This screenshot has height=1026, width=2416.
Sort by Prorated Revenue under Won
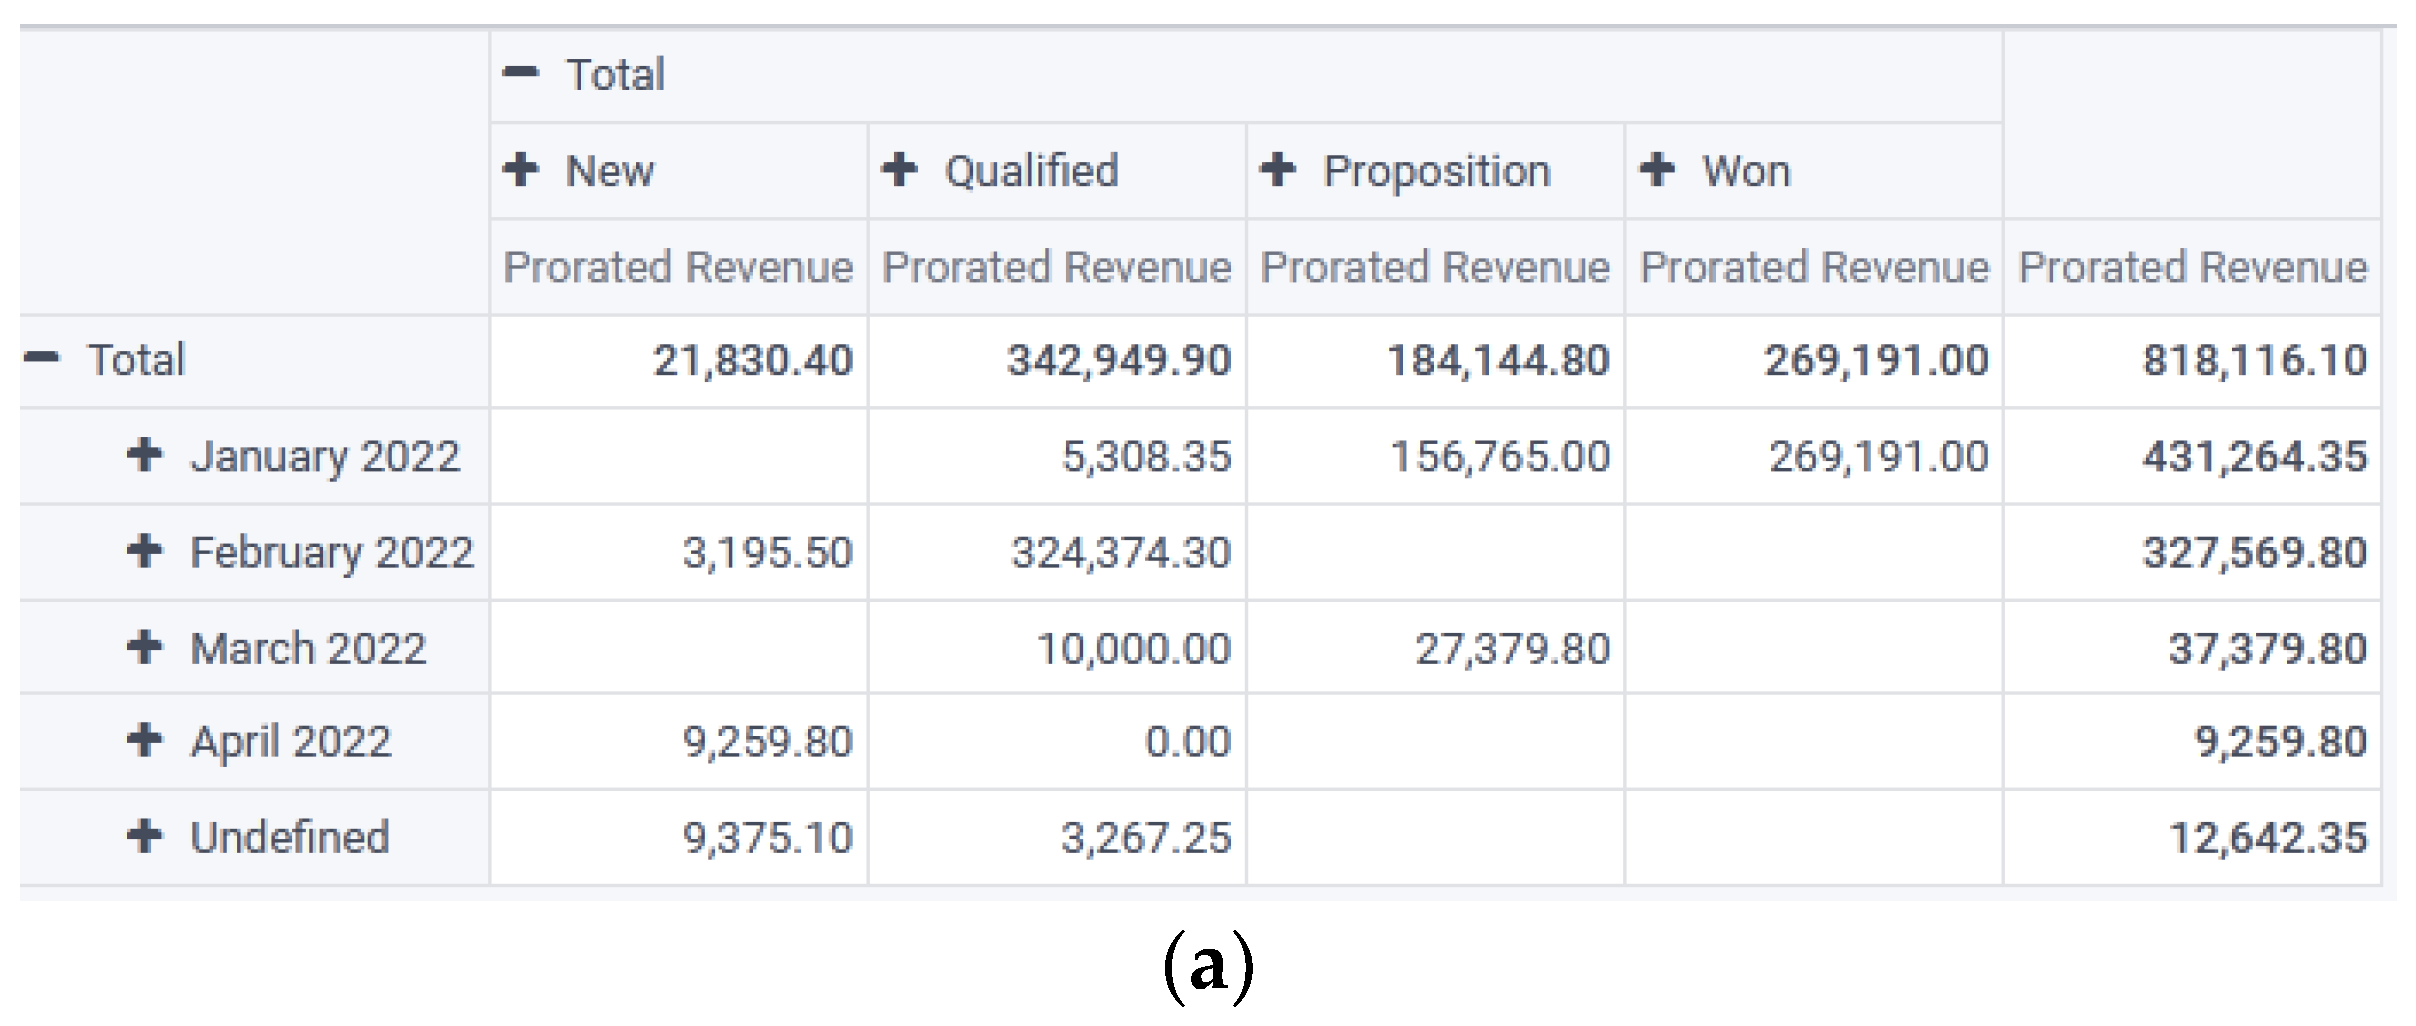tap(1814, 267)
